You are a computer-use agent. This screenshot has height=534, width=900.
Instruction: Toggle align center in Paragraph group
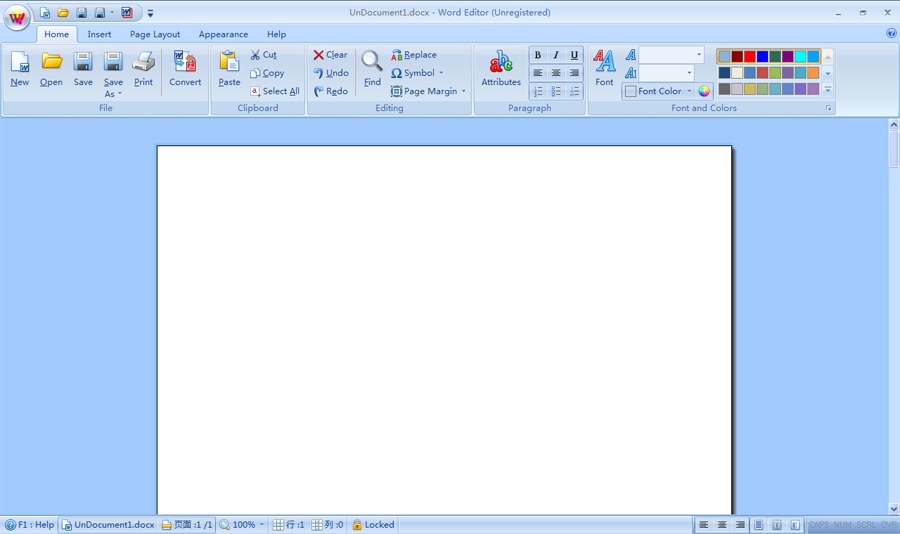(556, 73)
